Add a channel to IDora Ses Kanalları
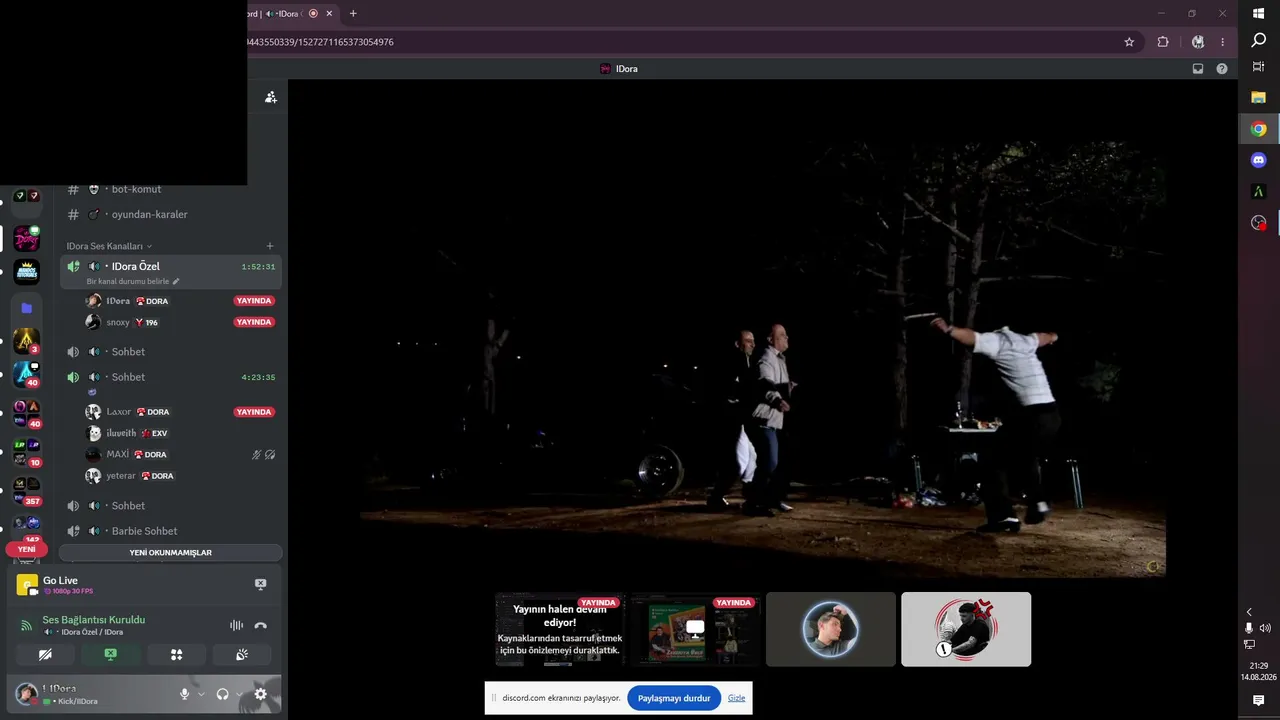Image resolution: width=1280 pixels, height=720 pixels. tap(269, 246)
